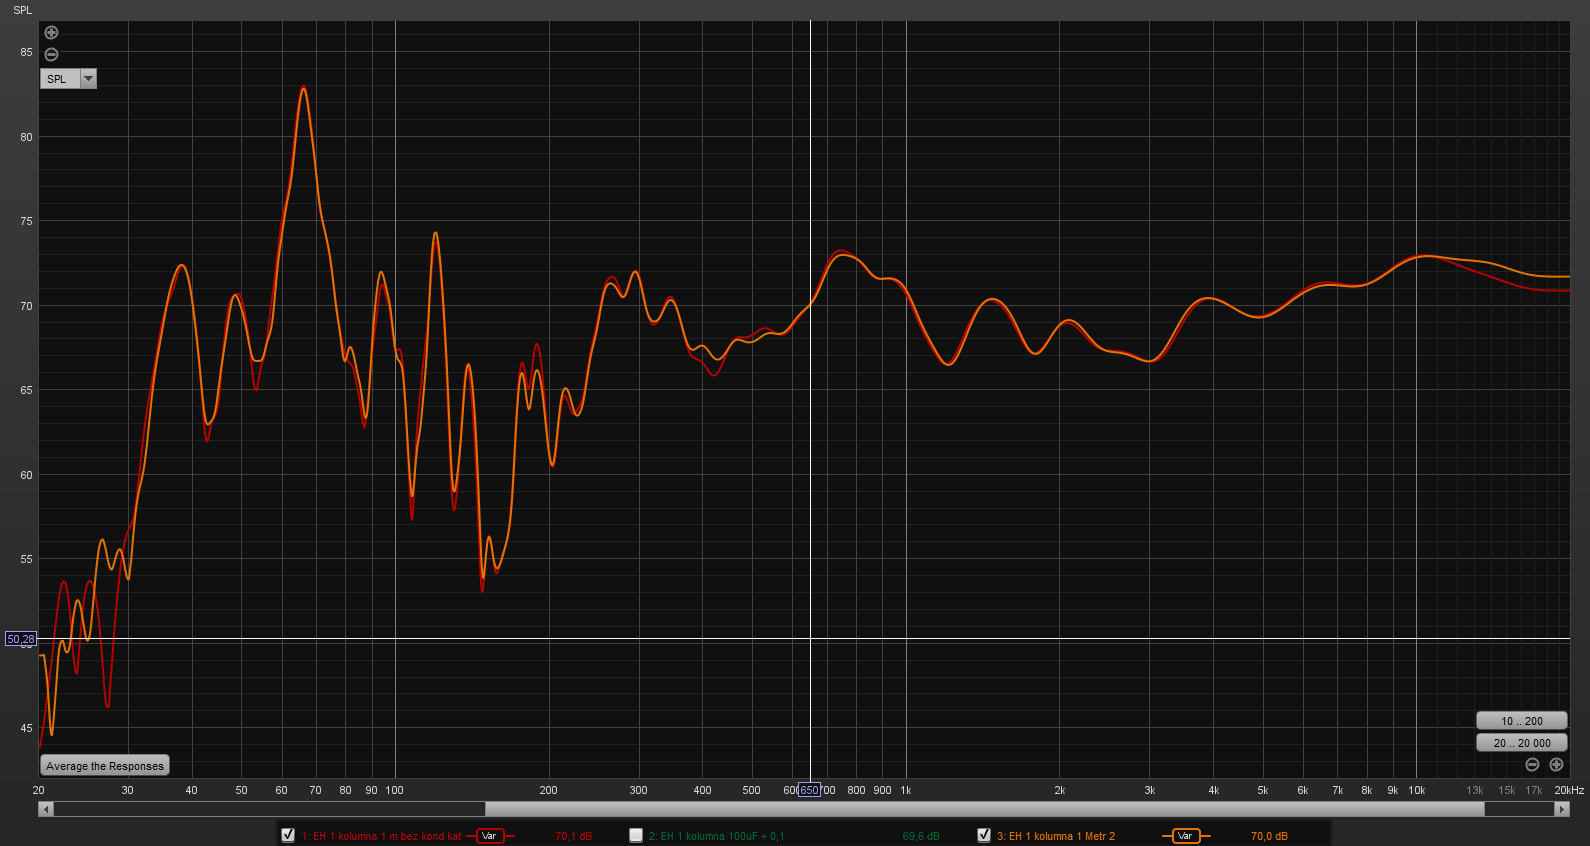Click Average the Responses button
This screenshot has height=846, width=1590.
[105, 766]
